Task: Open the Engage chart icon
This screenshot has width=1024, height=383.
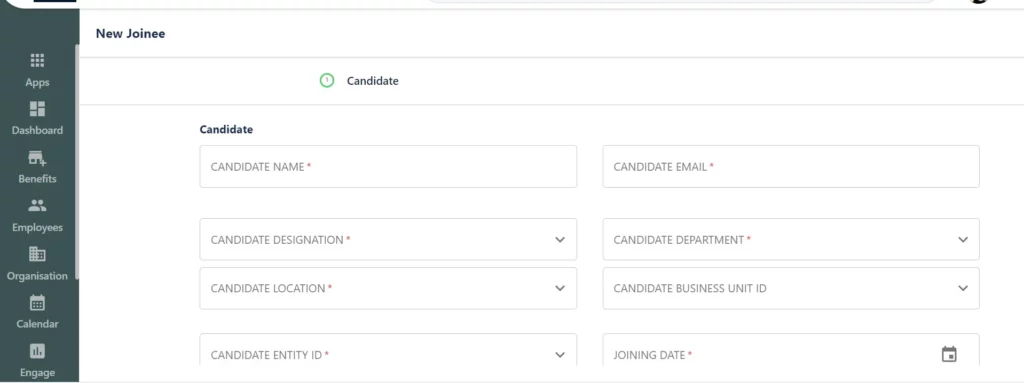Action: tap(37, 352)
